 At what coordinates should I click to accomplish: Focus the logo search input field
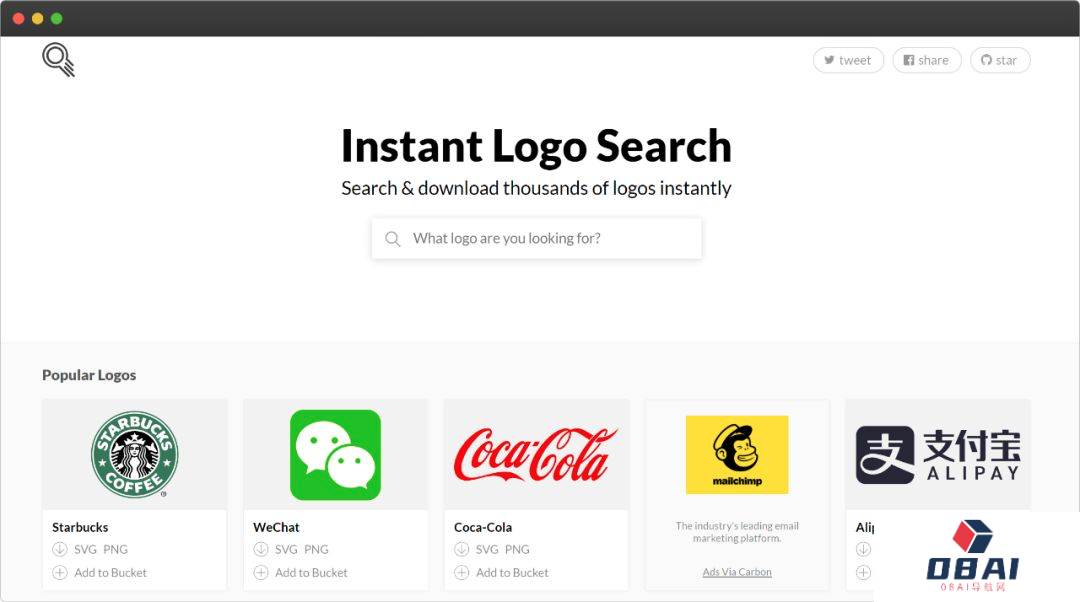click(537, 238)
